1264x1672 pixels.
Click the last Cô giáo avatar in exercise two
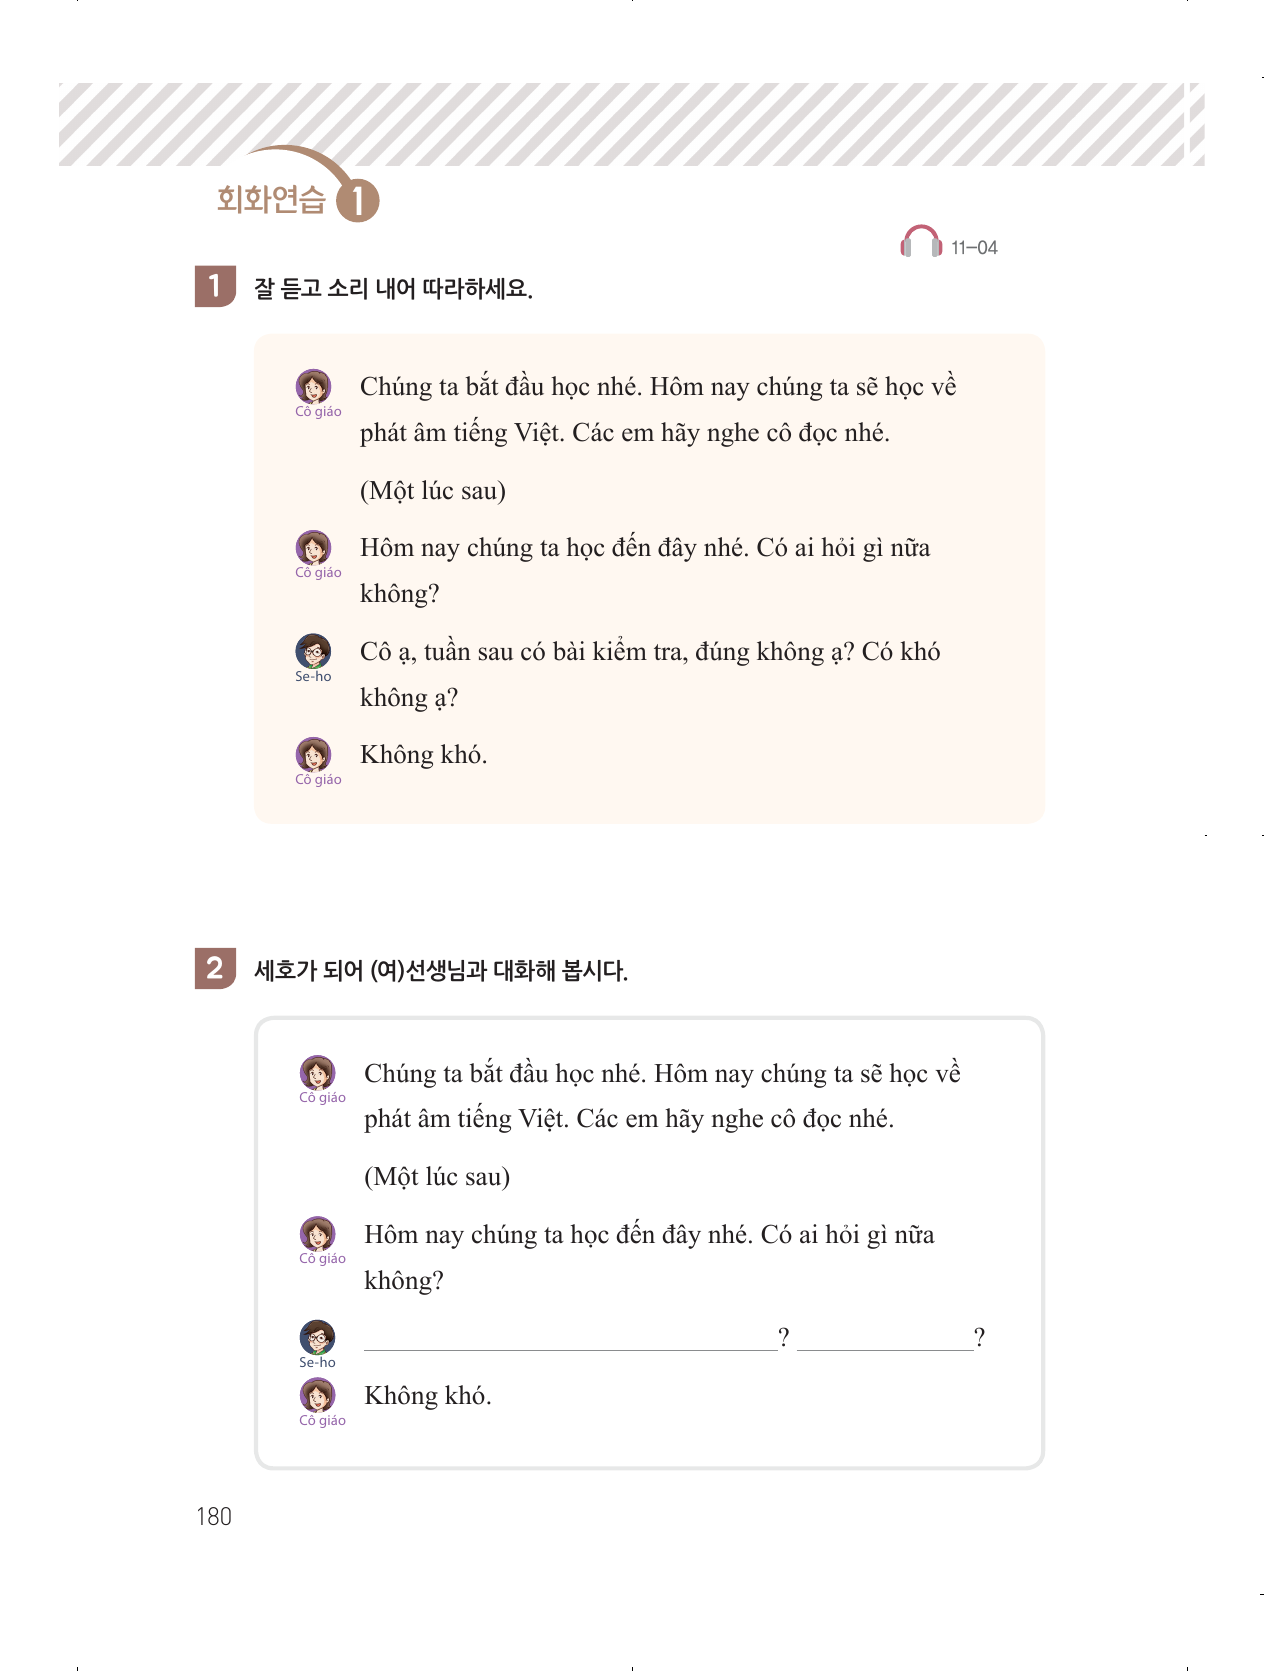[317, 1396]
